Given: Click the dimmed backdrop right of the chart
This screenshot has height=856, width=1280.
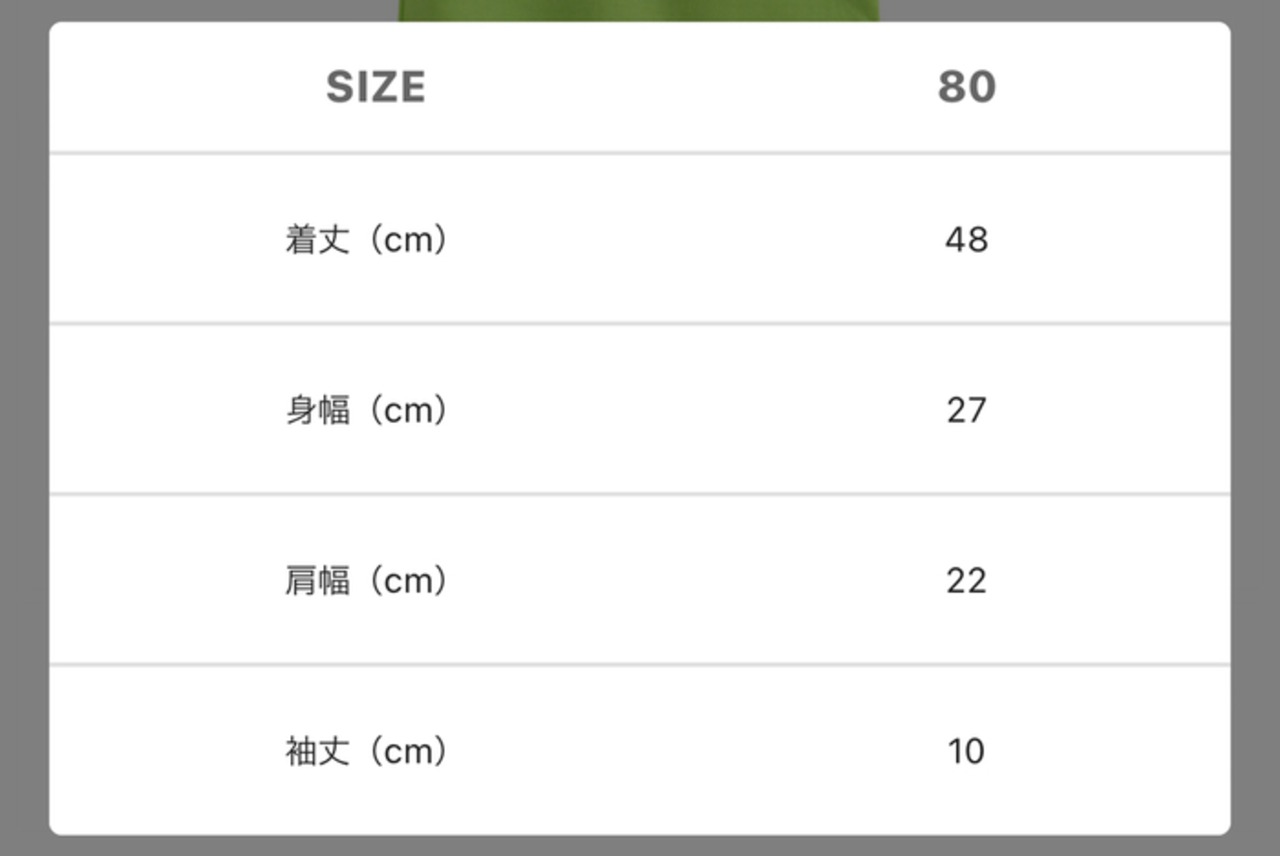Looking at the screenshot, I should coord(1255,428).
